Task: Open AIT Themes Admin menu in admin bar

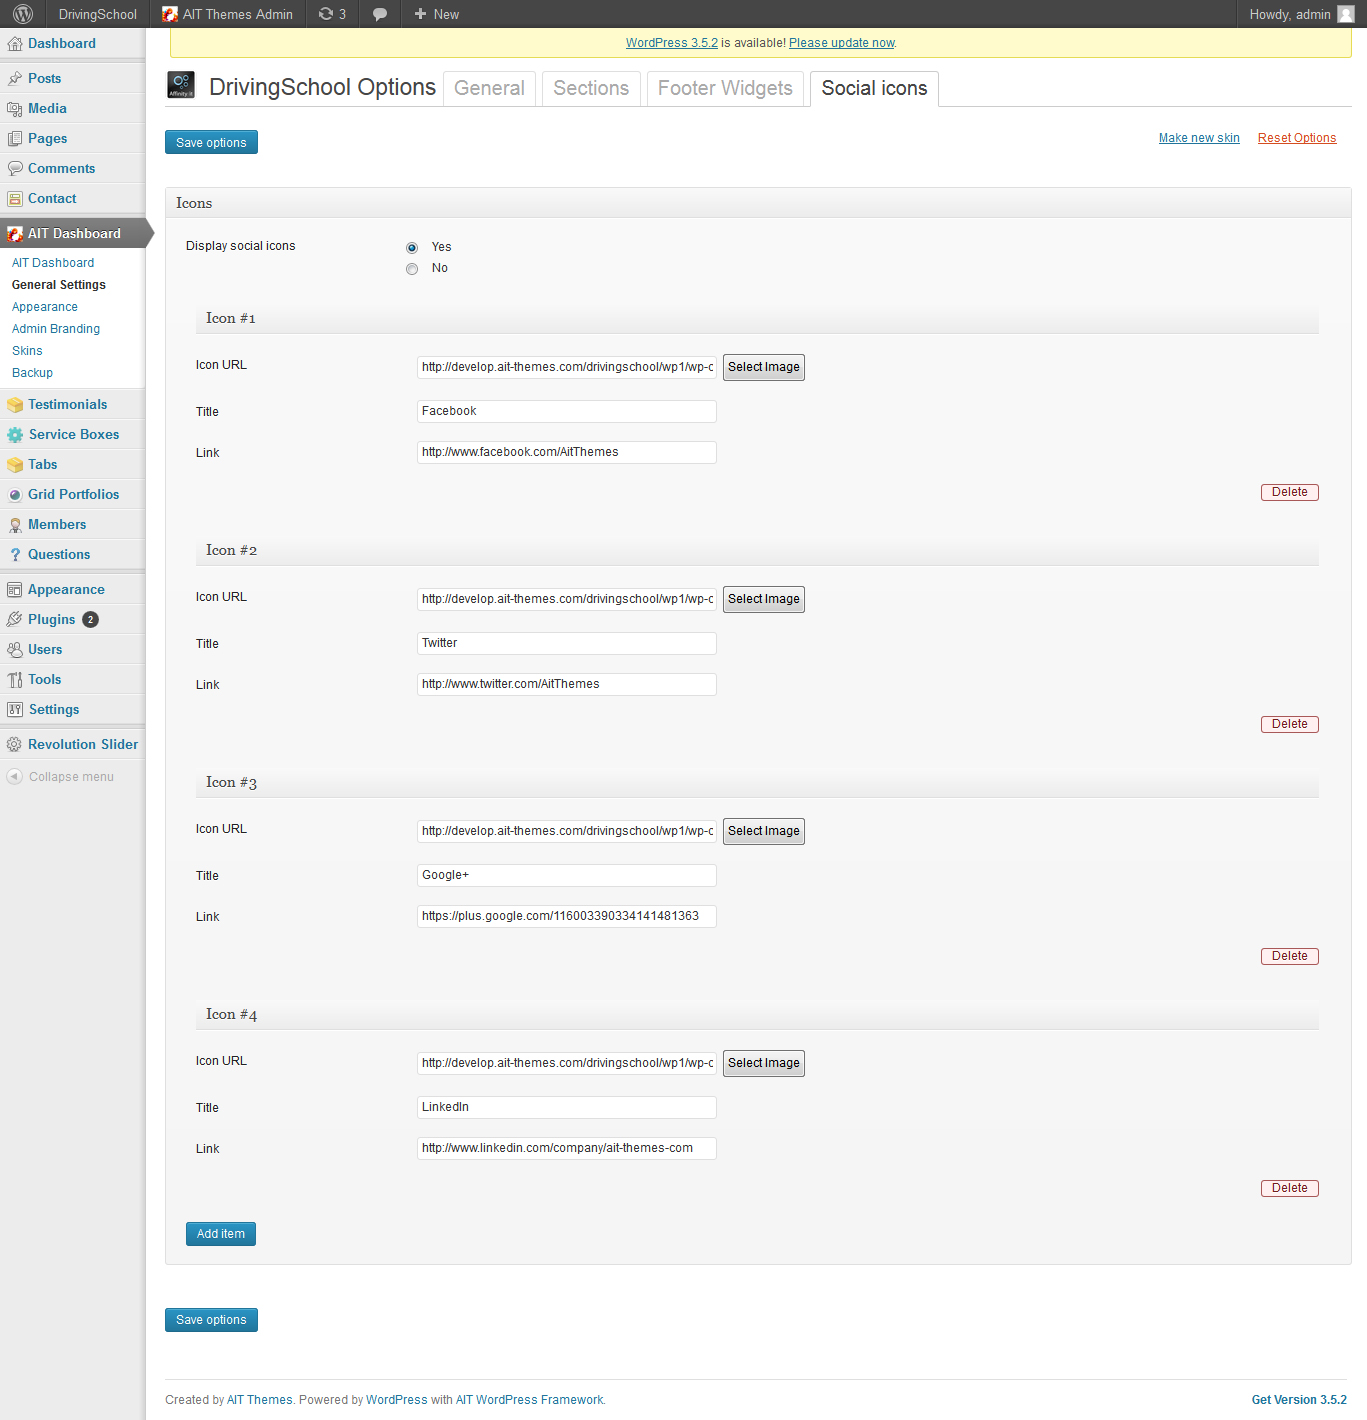Action: (228, 14)
